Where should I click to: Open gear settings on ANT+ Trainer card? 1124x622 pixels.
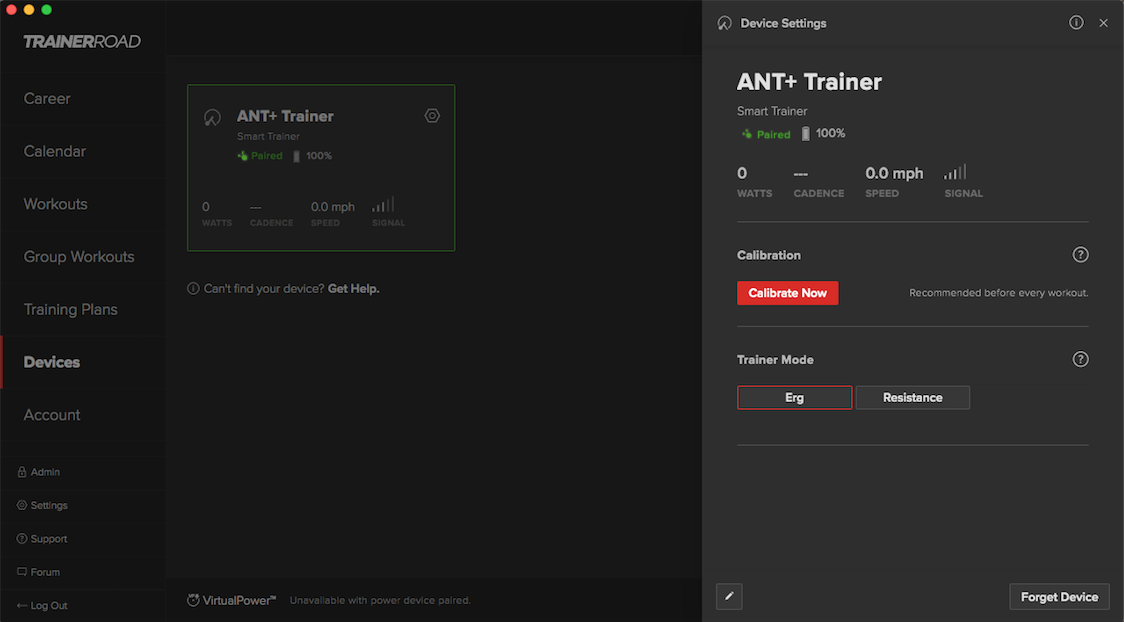432,115
